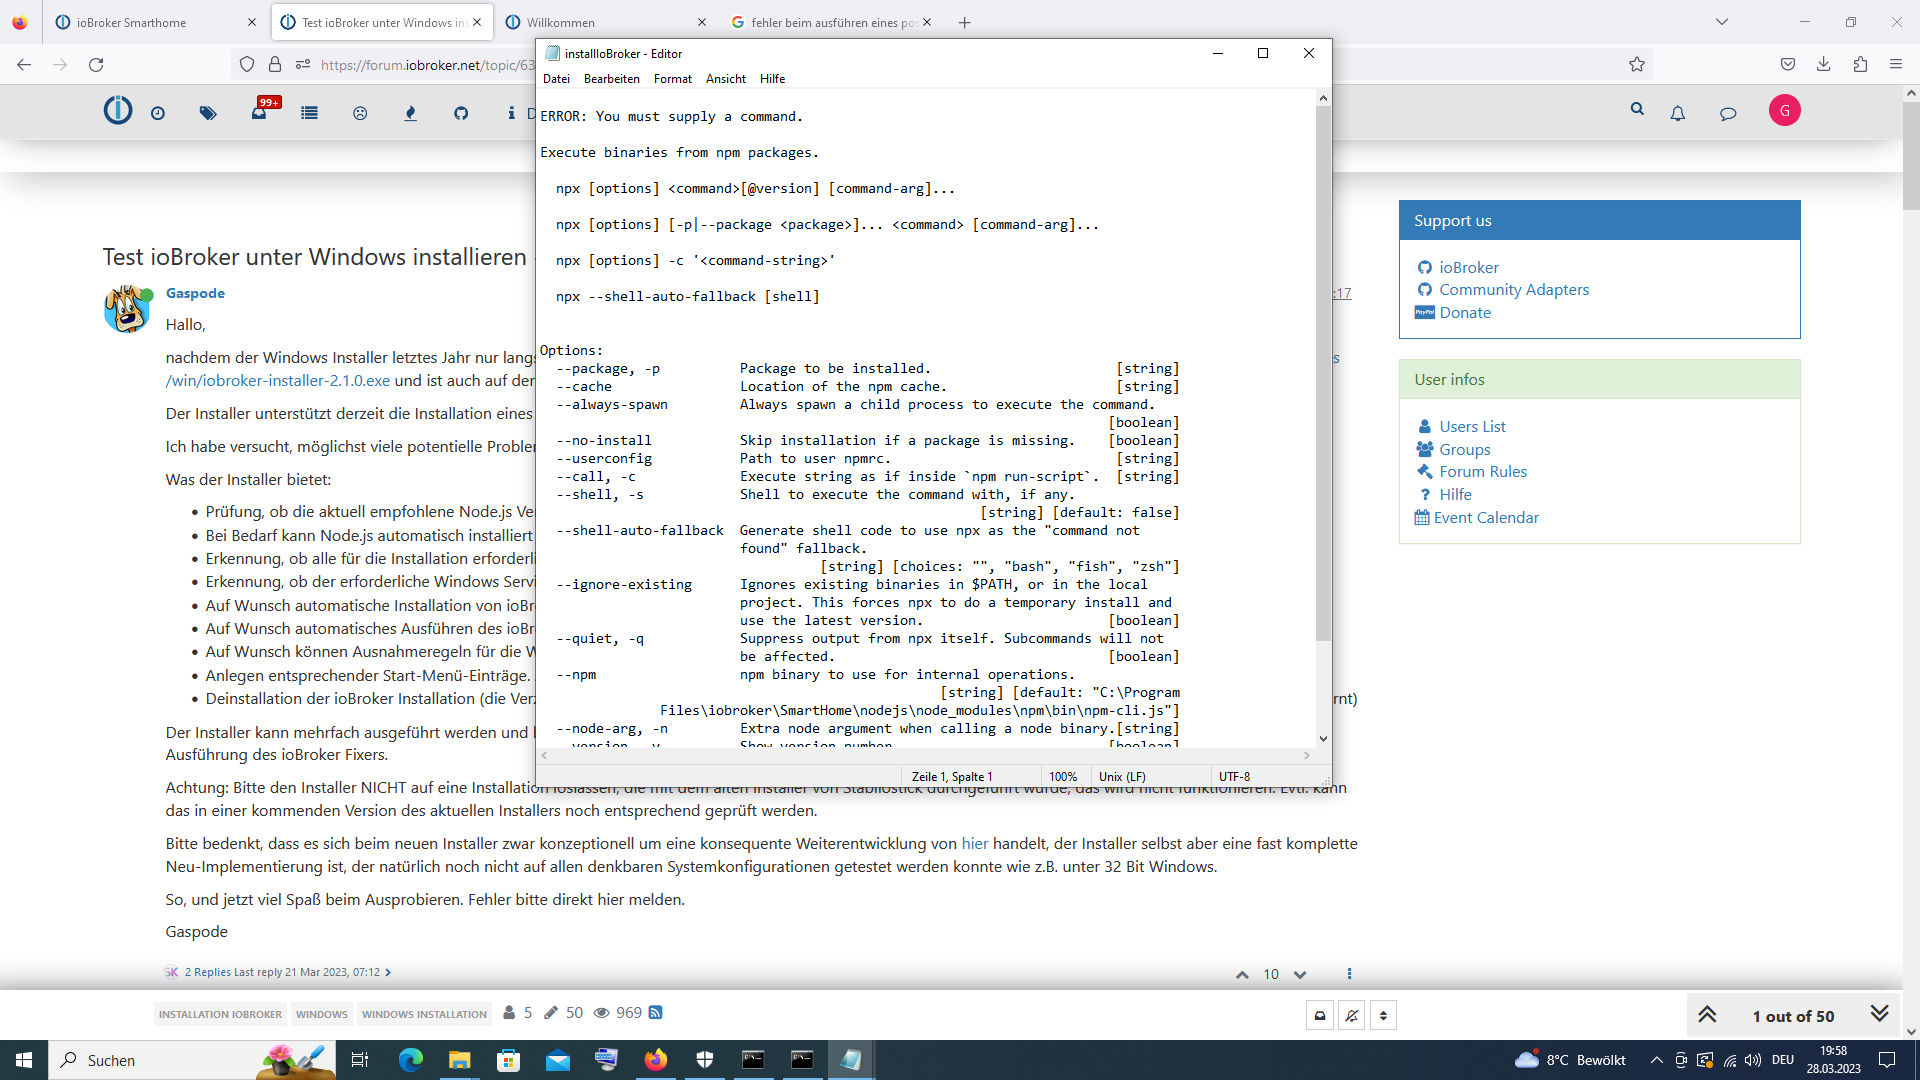The width and height of the screenshot is (1920, 1080).
Task: Click the Gaspode author name link
Action: click(x=195, y=293)
